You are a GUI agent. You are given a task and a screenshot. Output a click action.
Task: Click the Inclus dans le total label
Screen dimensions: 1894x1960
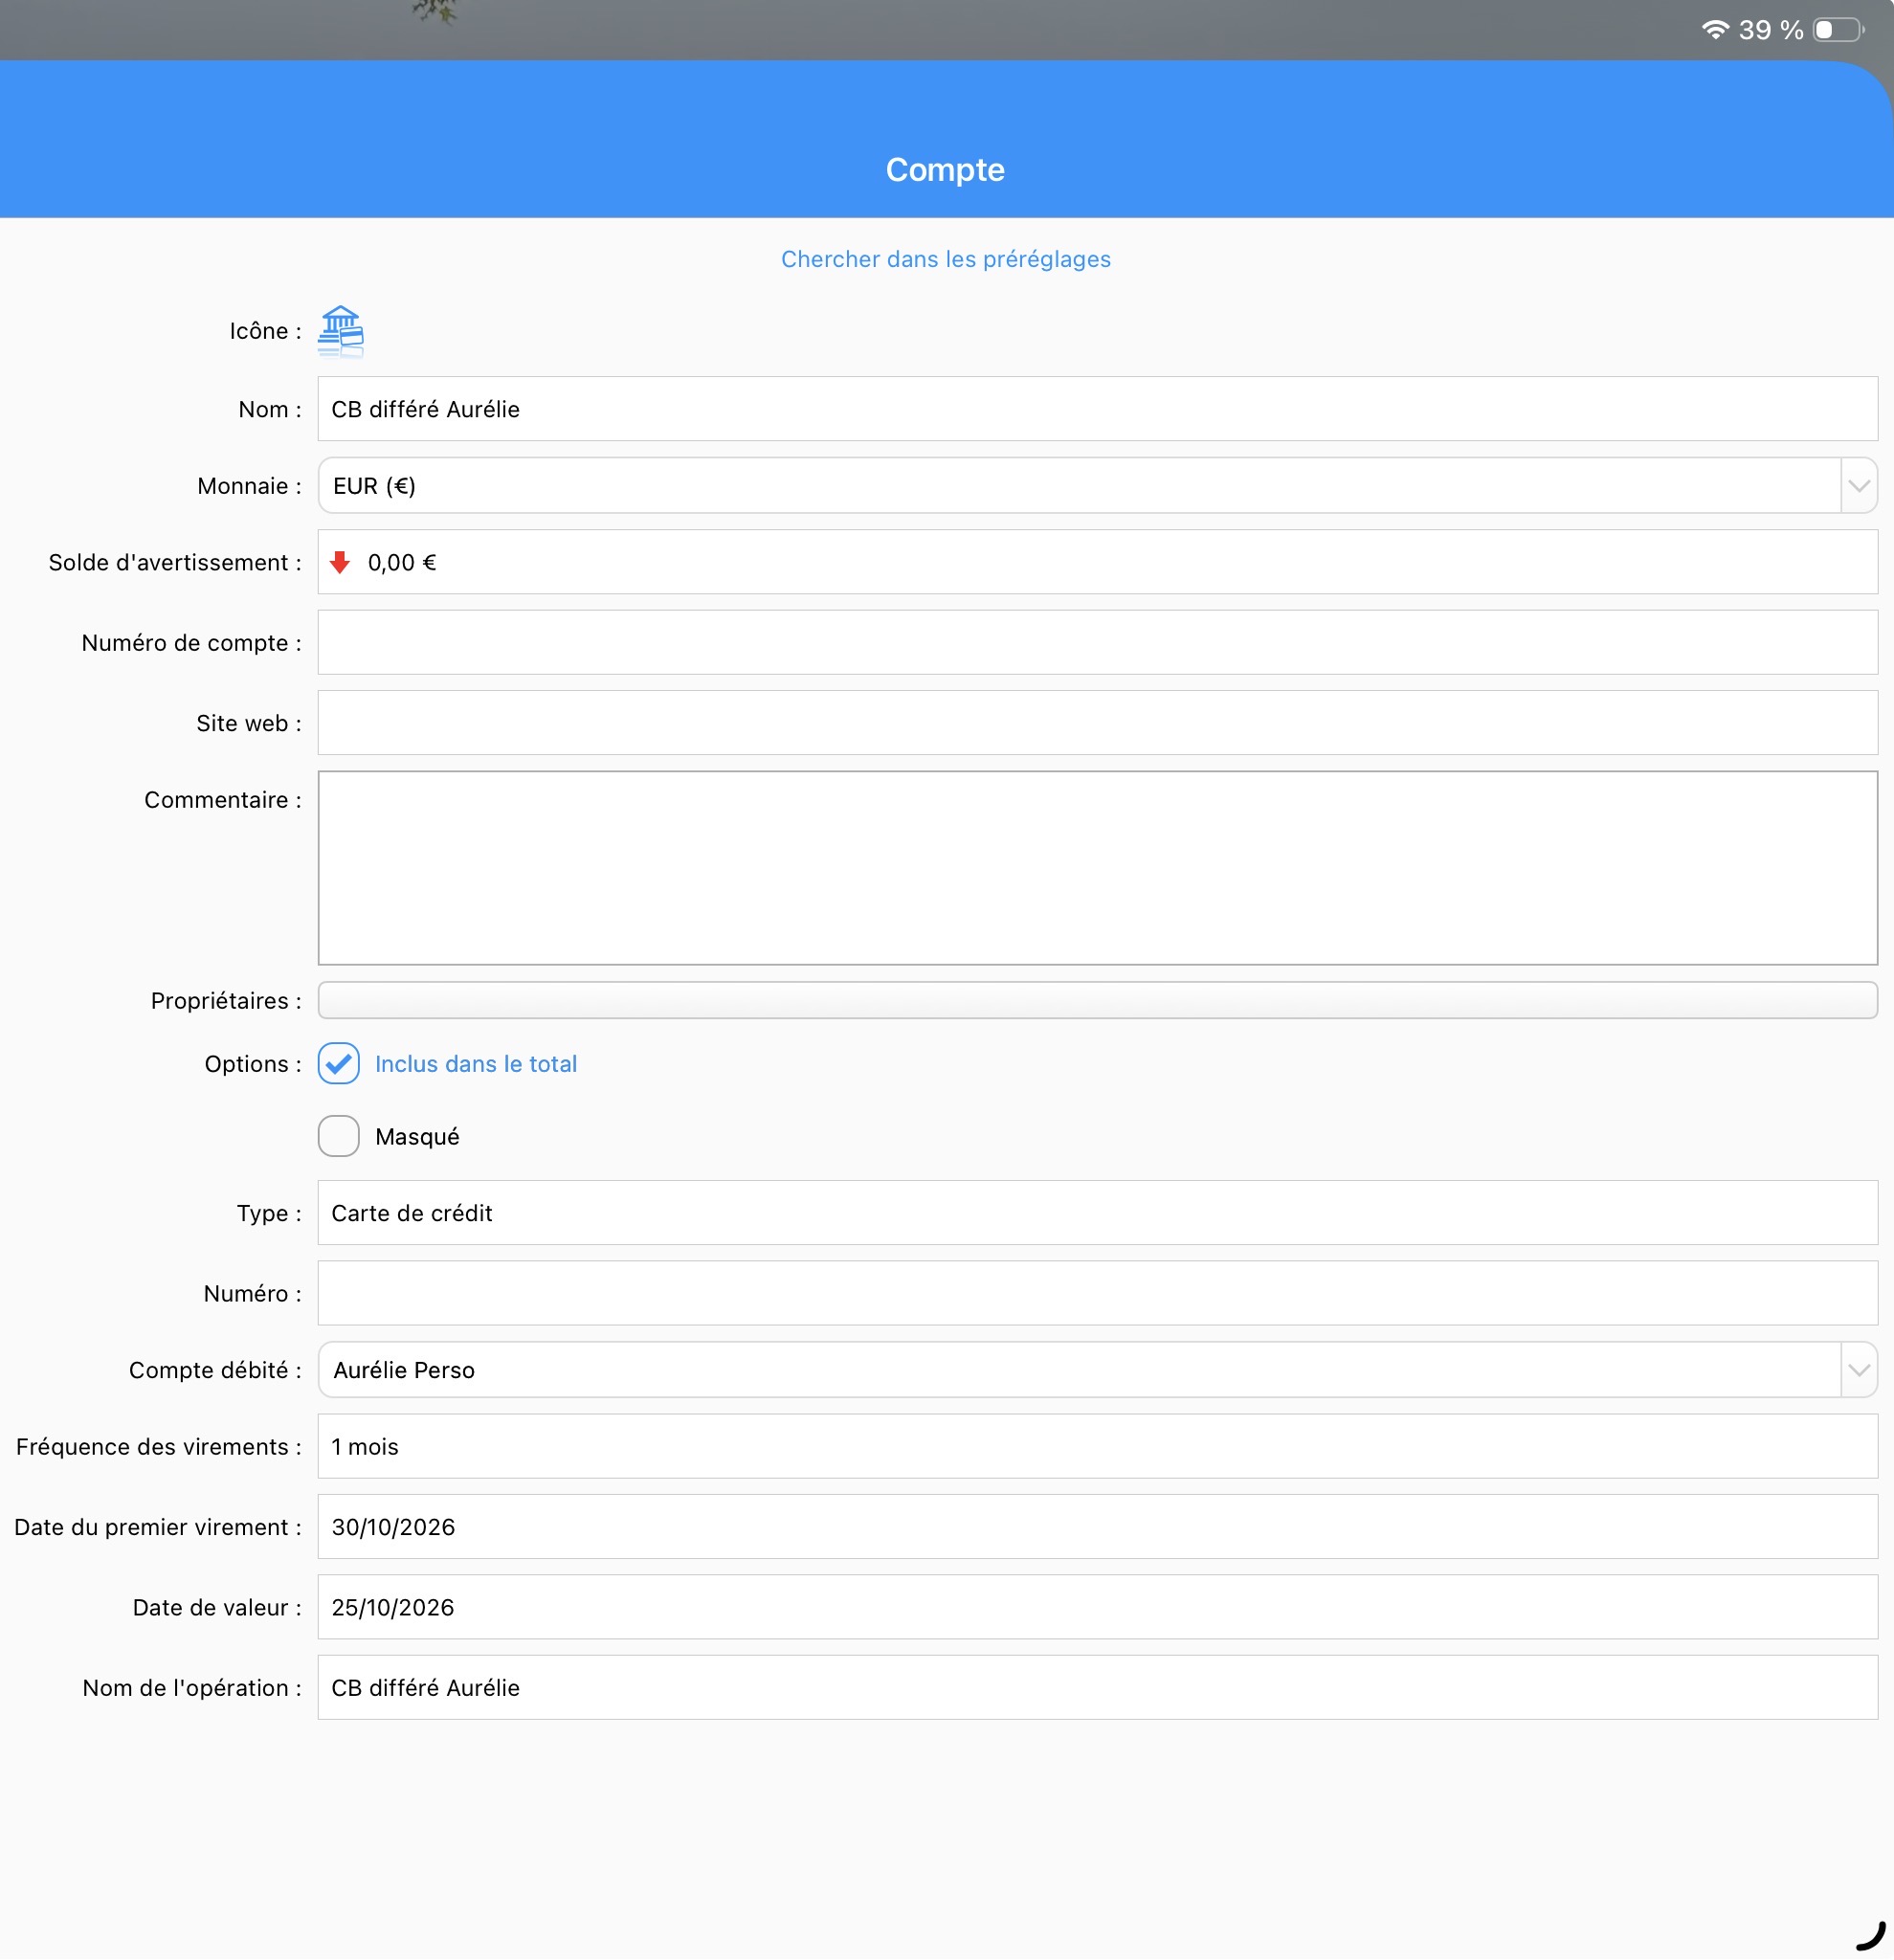click(476, 1064)
